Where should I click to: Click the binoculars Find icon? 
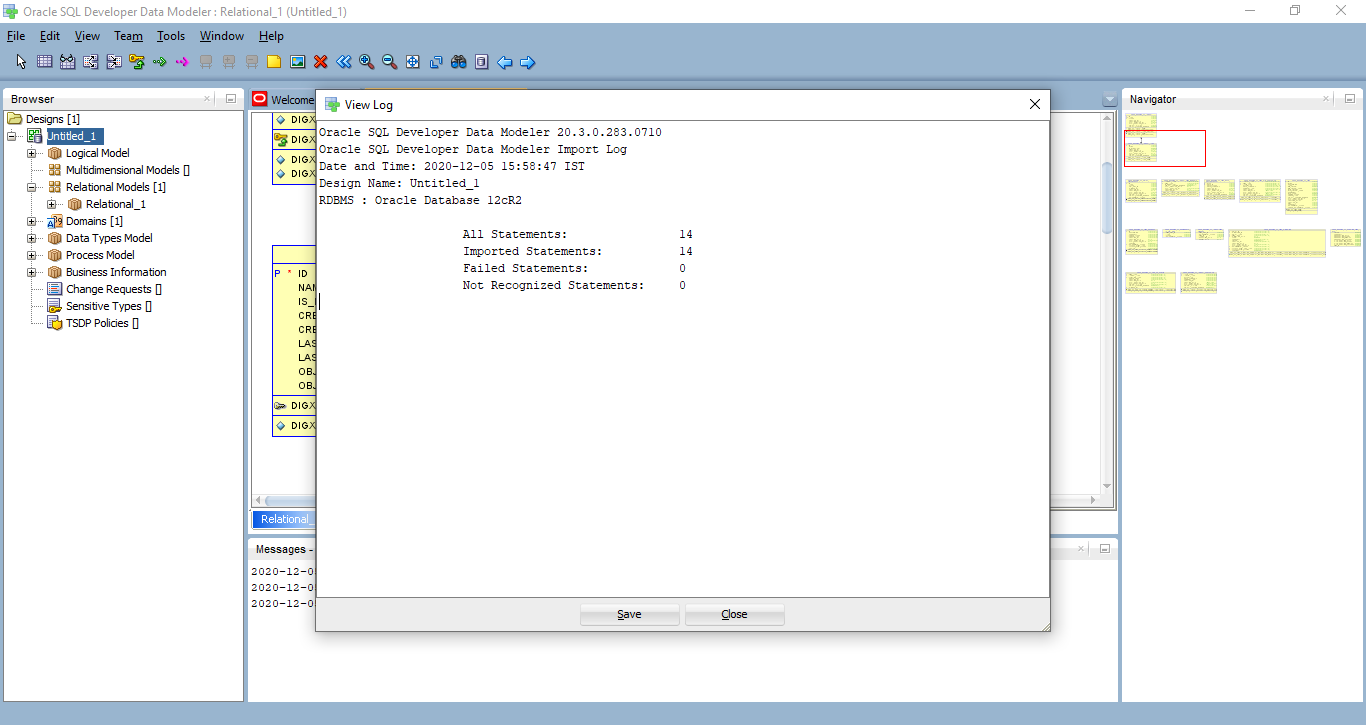point(459,62)
